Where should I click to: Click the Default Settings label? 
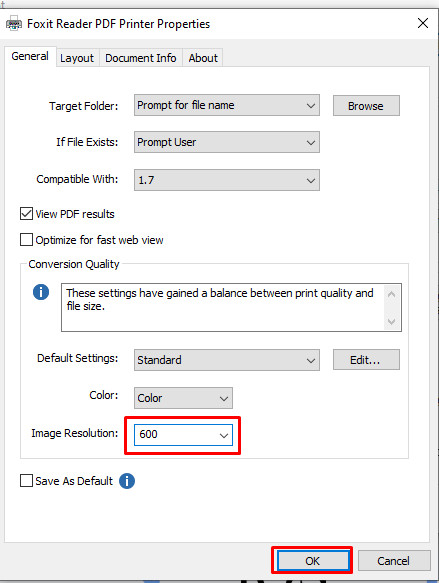[x=78, y=358]
